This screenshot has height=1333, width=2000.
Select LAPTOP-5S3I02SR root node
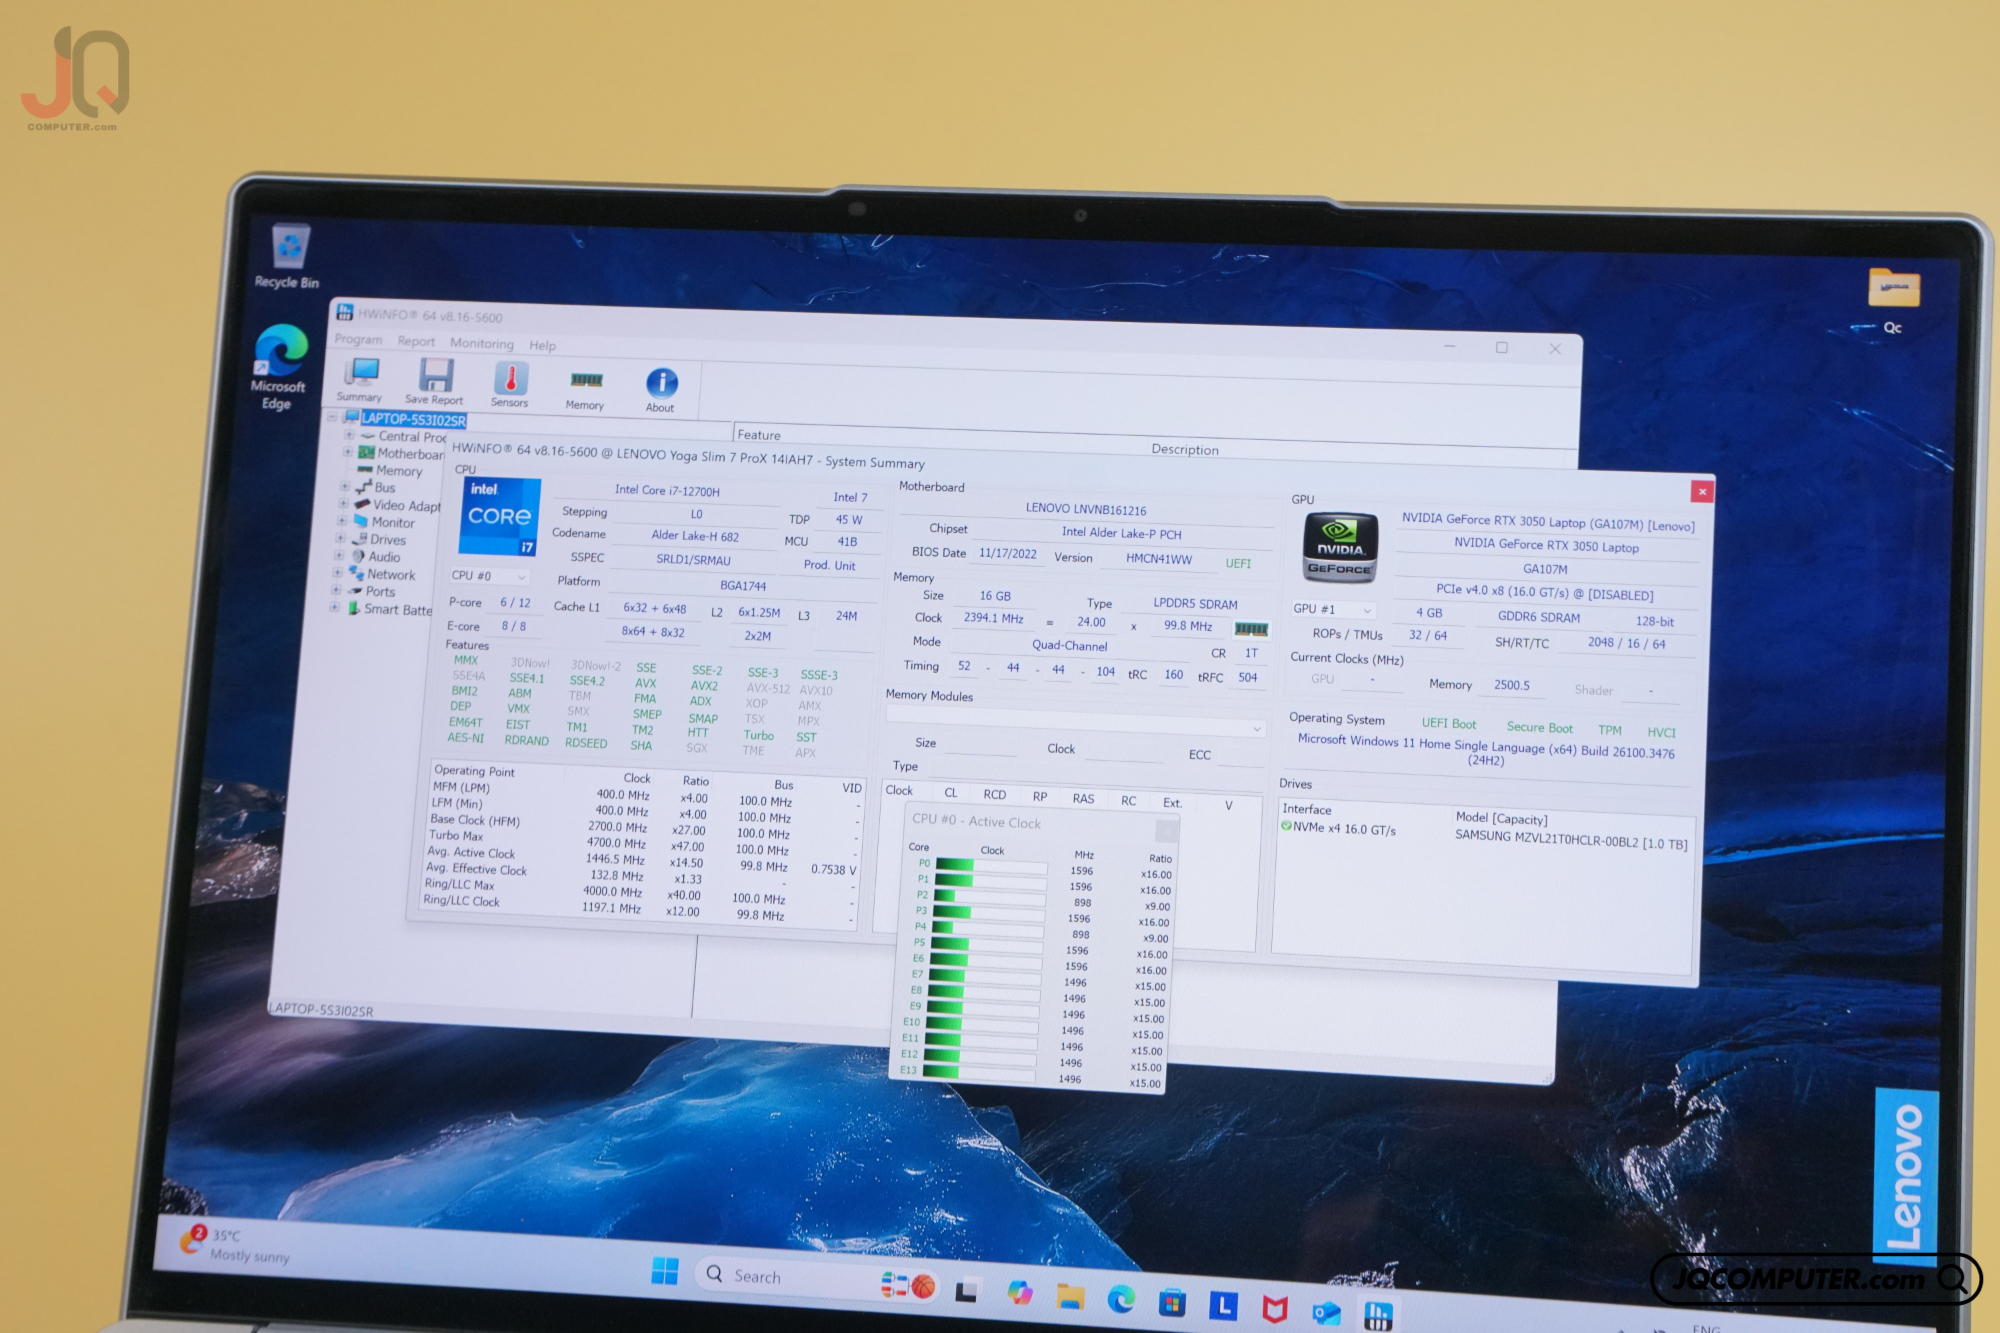(x=414, y=420)
